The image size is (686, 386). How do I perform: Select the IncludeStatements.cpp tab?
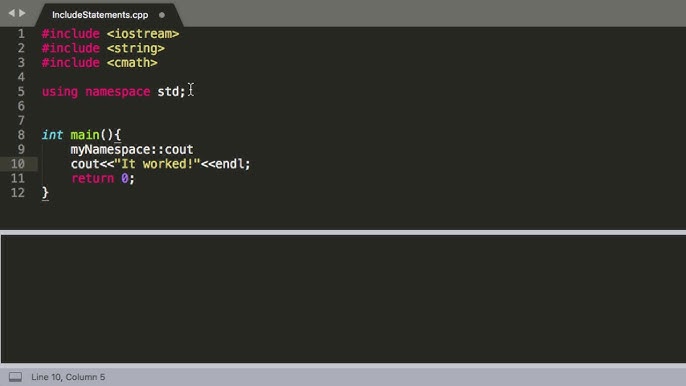(100, 15)
